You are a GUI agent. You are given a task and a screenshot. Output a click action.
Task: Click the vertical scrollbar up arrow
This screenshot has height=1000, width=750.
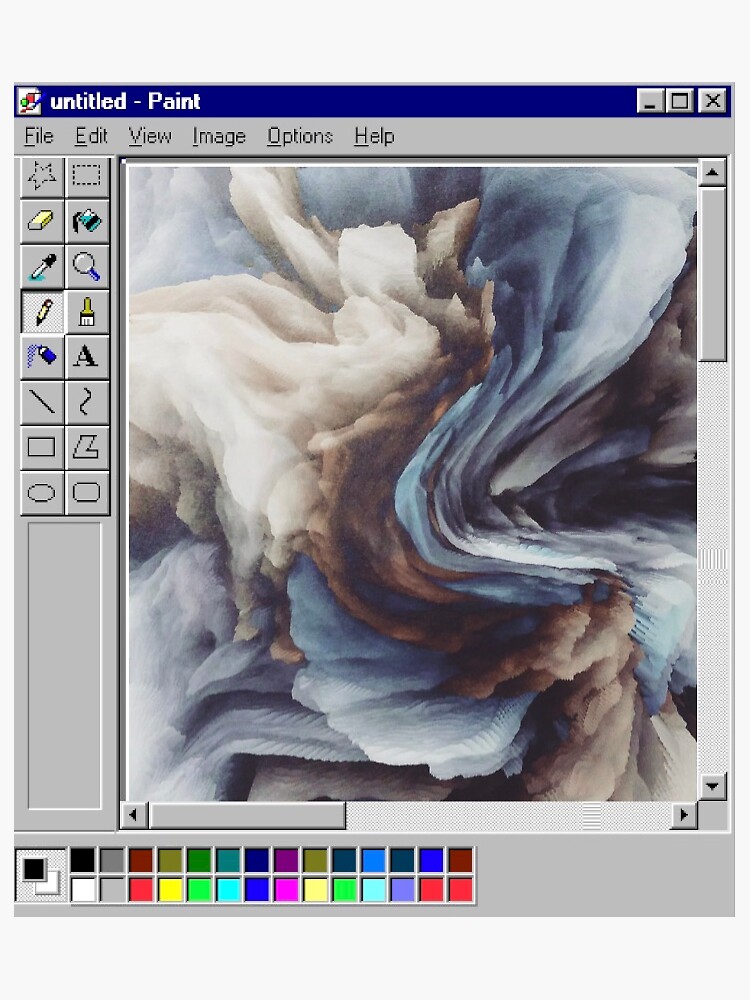(712, 172)
